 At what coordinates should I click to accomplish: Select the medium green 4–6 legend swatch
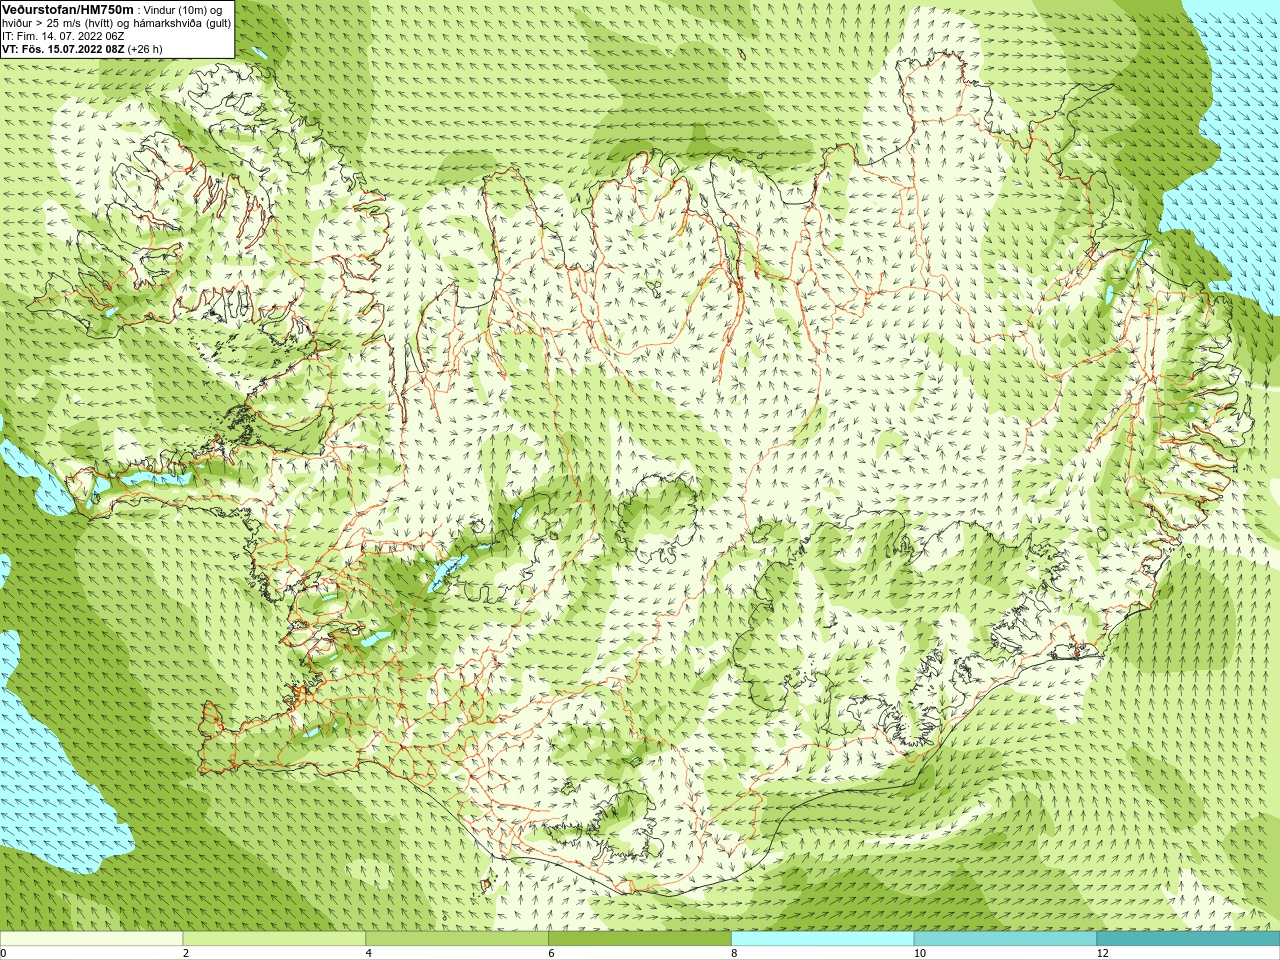pyautogui.click(x=457, y=939)
